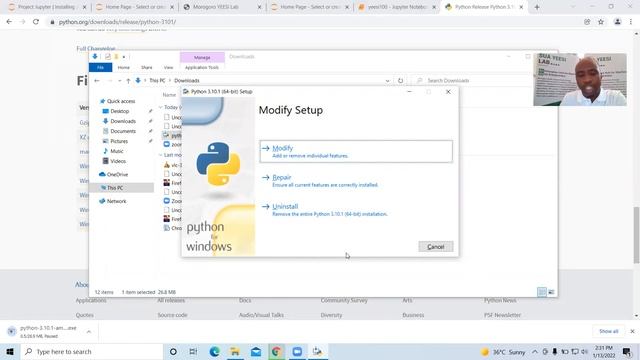Viewport: 640px width, 360px height.
Task: Click the taskbar search box
Action: pyautogui.click(x=92, y=351)
